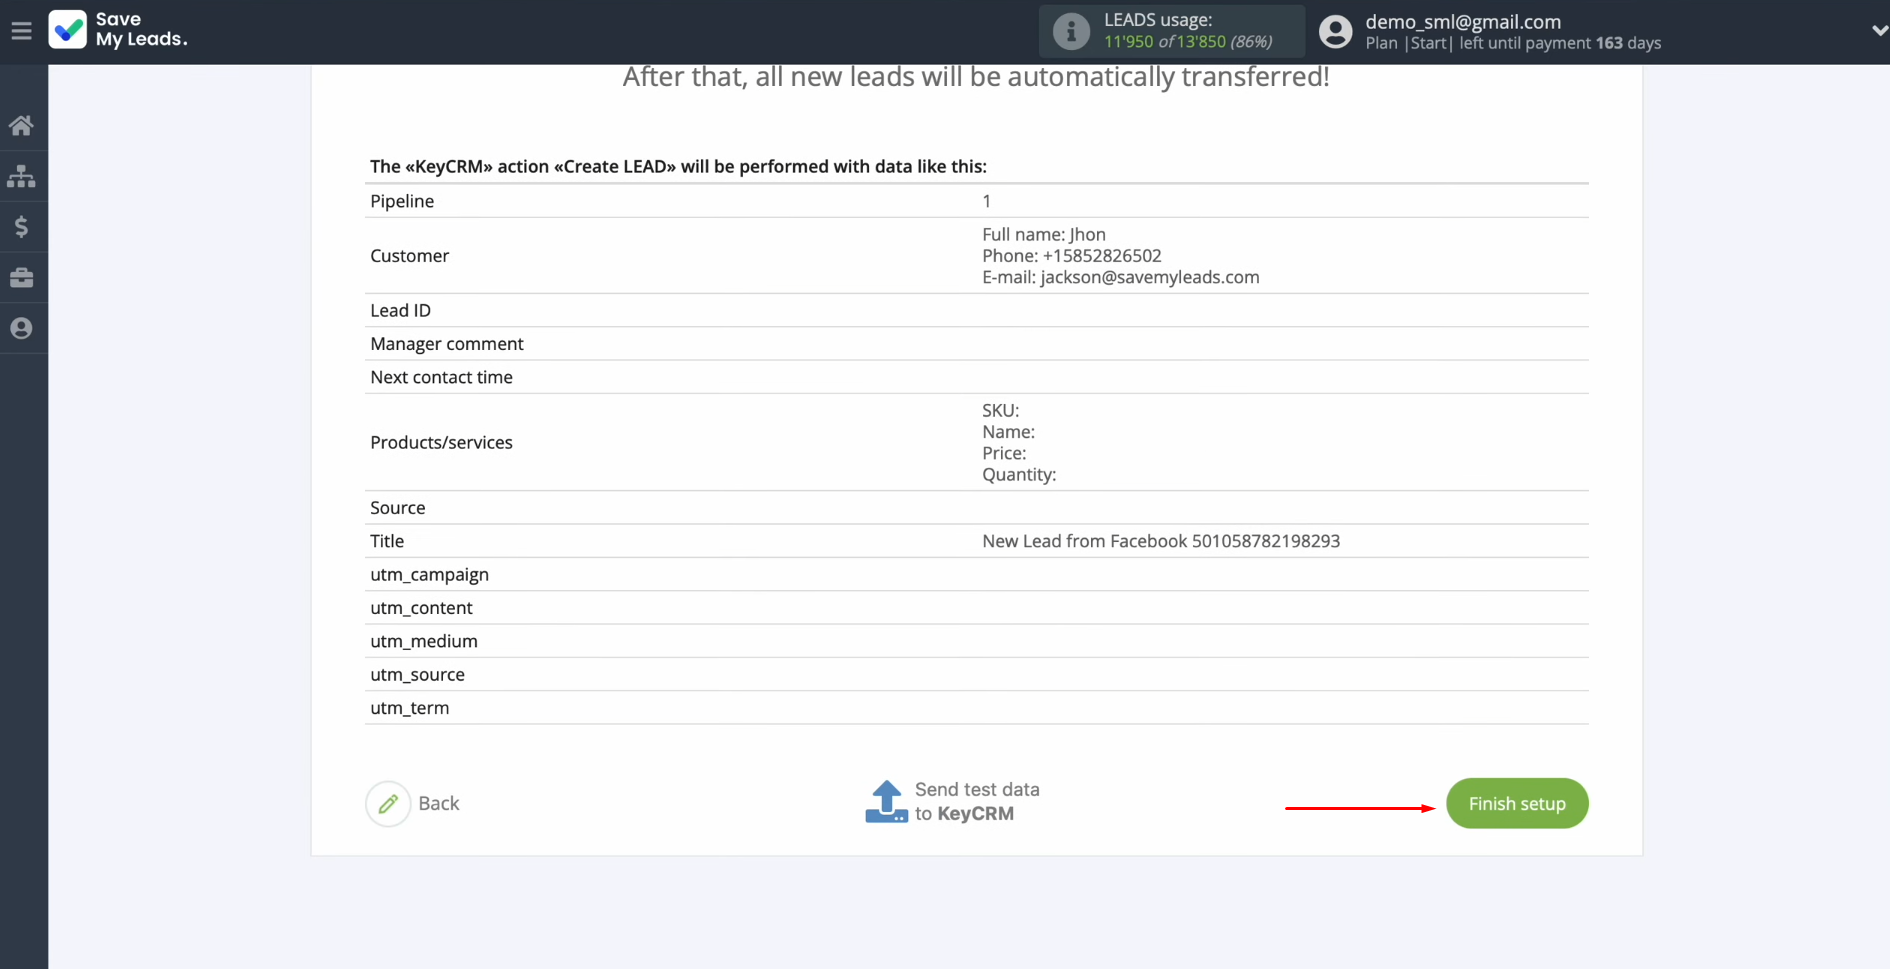The width and height of the screenshot is (1890, 969).
Task: Open billing dollar icon
Action: tap(21, 227)
